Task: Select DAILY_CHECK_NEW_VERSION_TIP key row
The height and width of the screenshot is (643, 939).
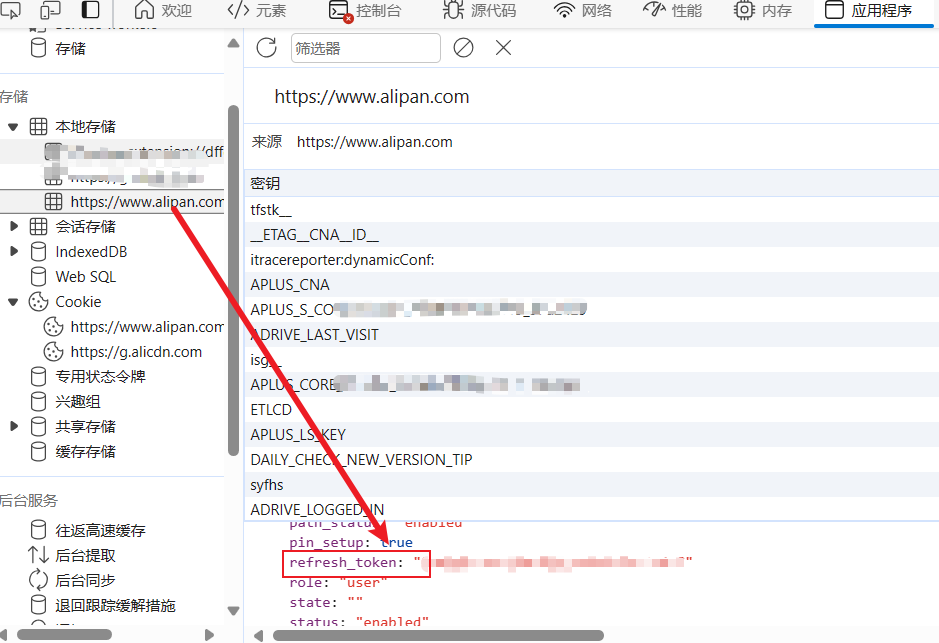Action: [591, 460]
